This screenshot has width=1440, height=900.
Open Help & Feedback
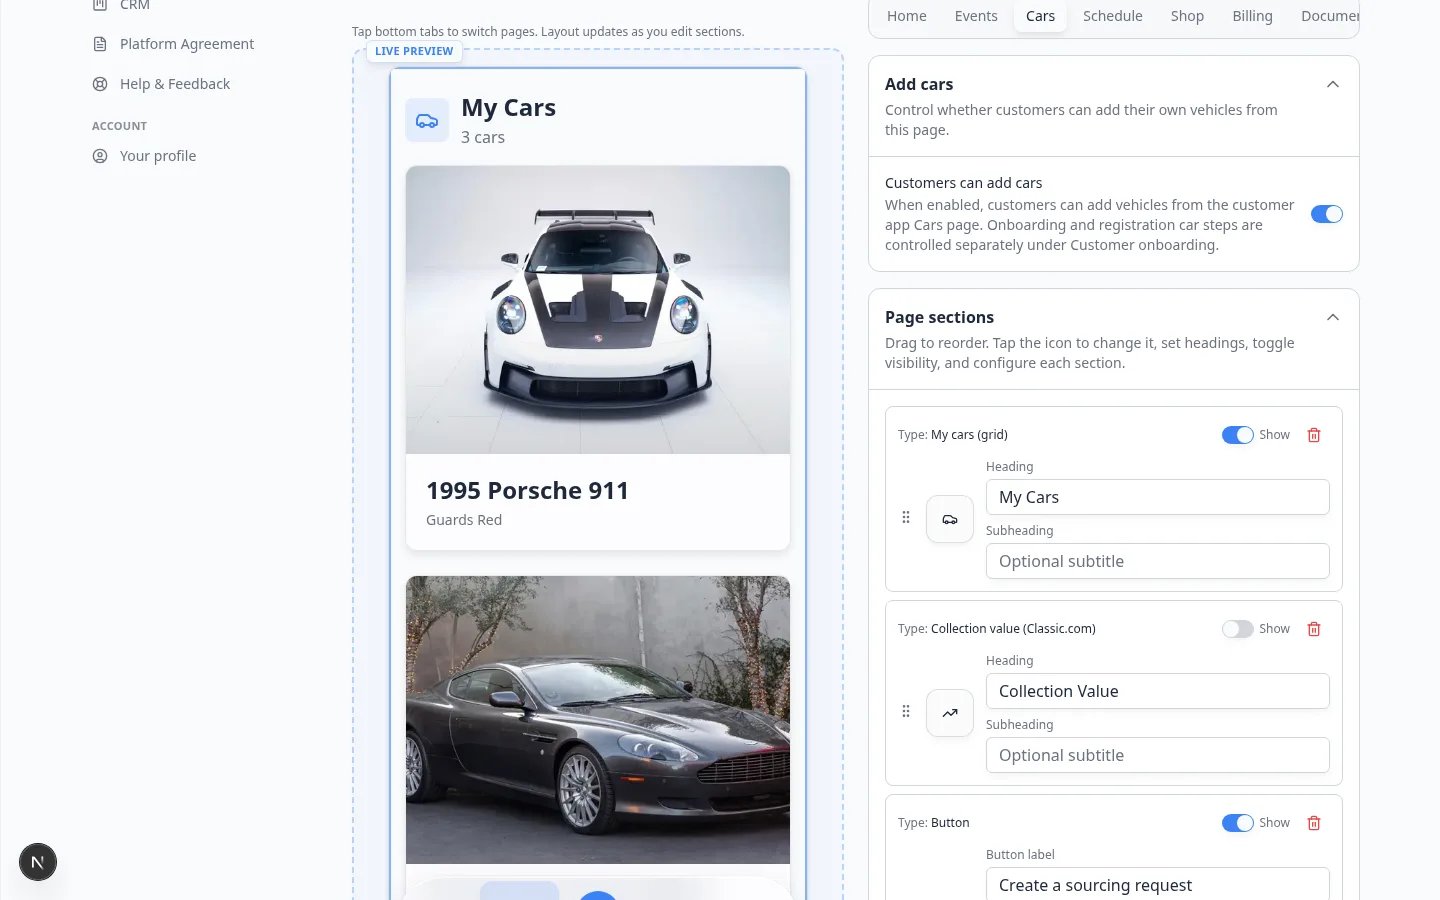(174, 84)
